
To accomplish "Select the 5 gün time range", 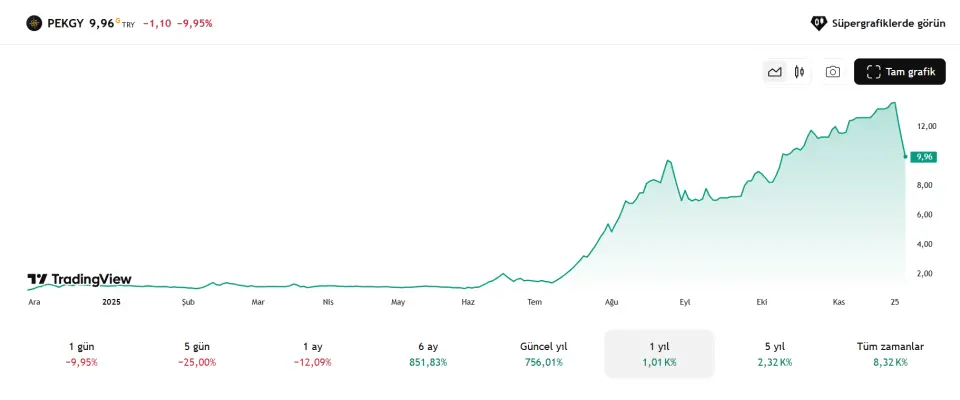I will (197, 354).
